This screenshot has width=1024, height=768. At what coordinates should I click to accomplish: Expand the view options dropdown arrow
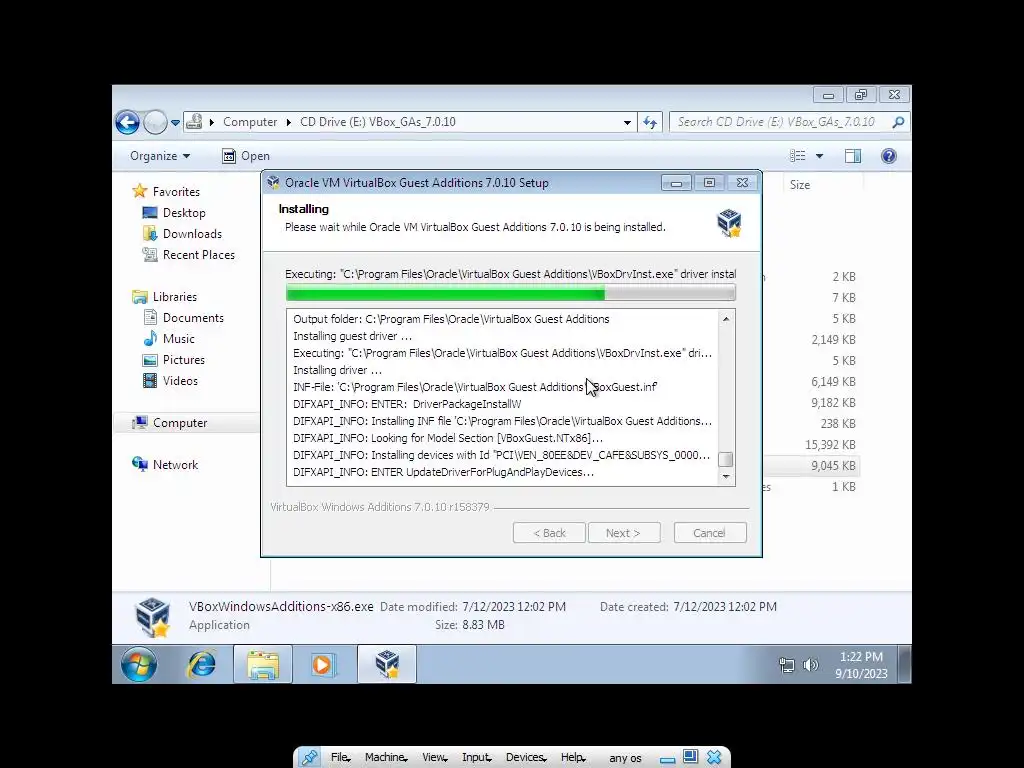(820, 156)
